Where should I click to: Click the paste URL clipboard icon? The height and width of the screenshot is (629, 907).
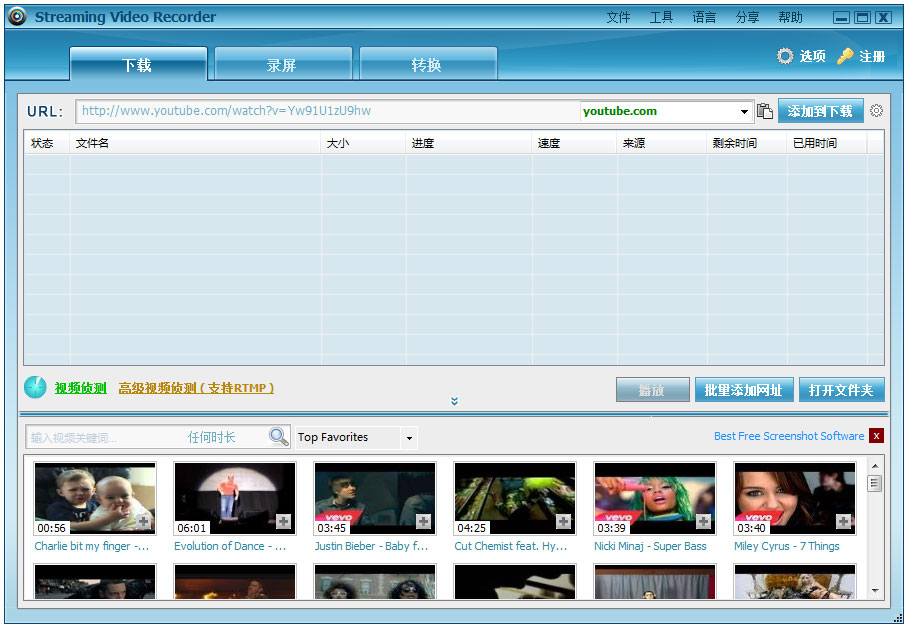coord(765,111)
